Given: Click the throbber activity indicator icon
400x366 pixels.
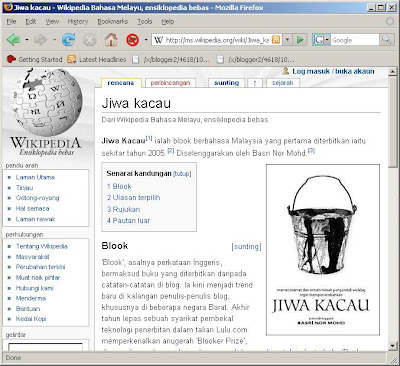Looking at the screenshot, I should [x=390, y=21].
